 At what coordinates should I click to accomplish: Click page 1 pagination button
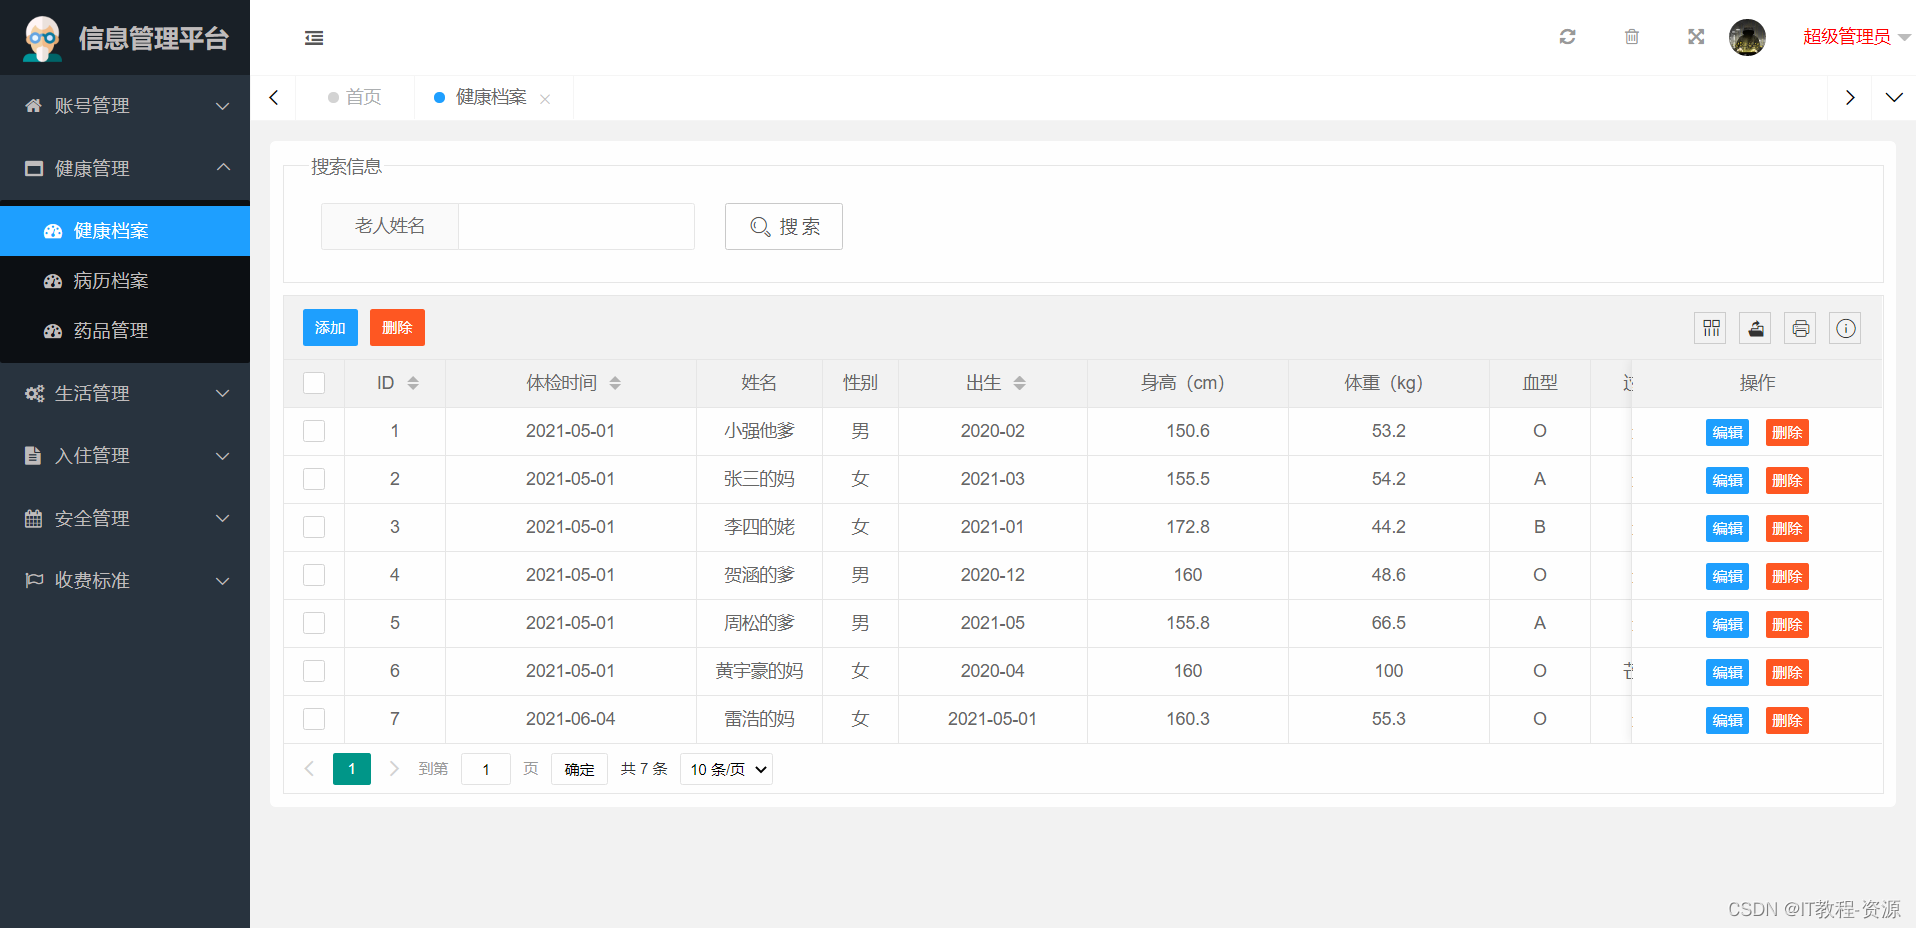click(352, 769)
